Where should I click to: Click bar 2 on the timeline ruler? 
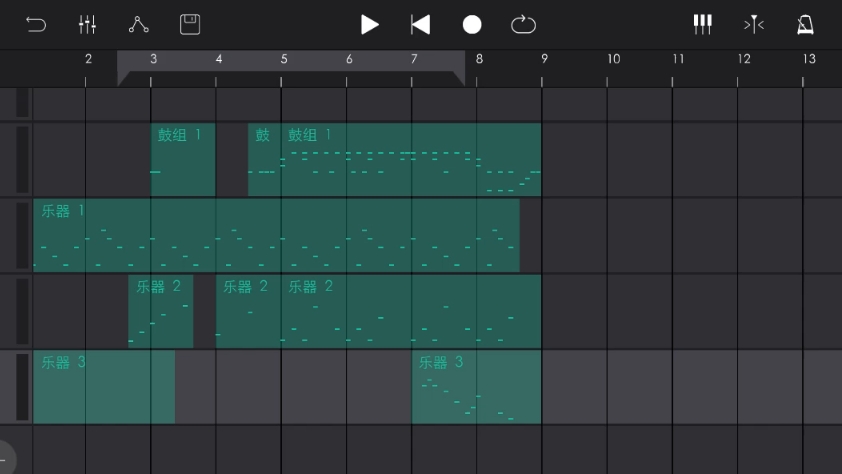point(88,59)
